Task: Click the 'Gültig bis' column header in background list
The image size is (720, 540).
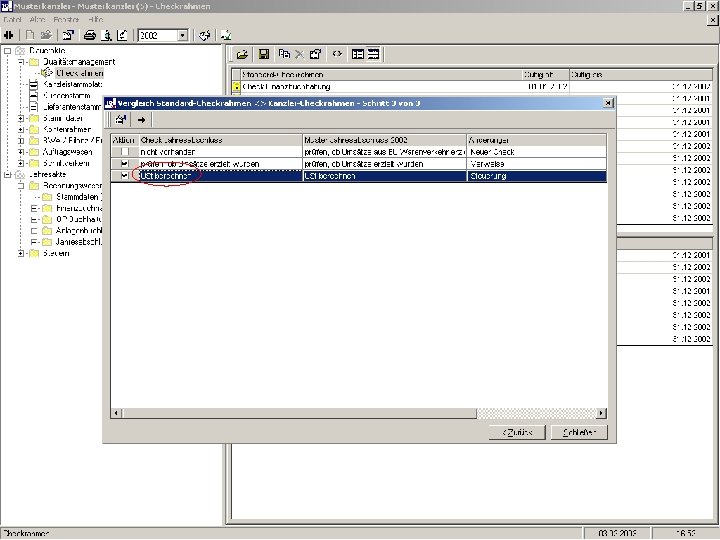Action: (641, 74)
